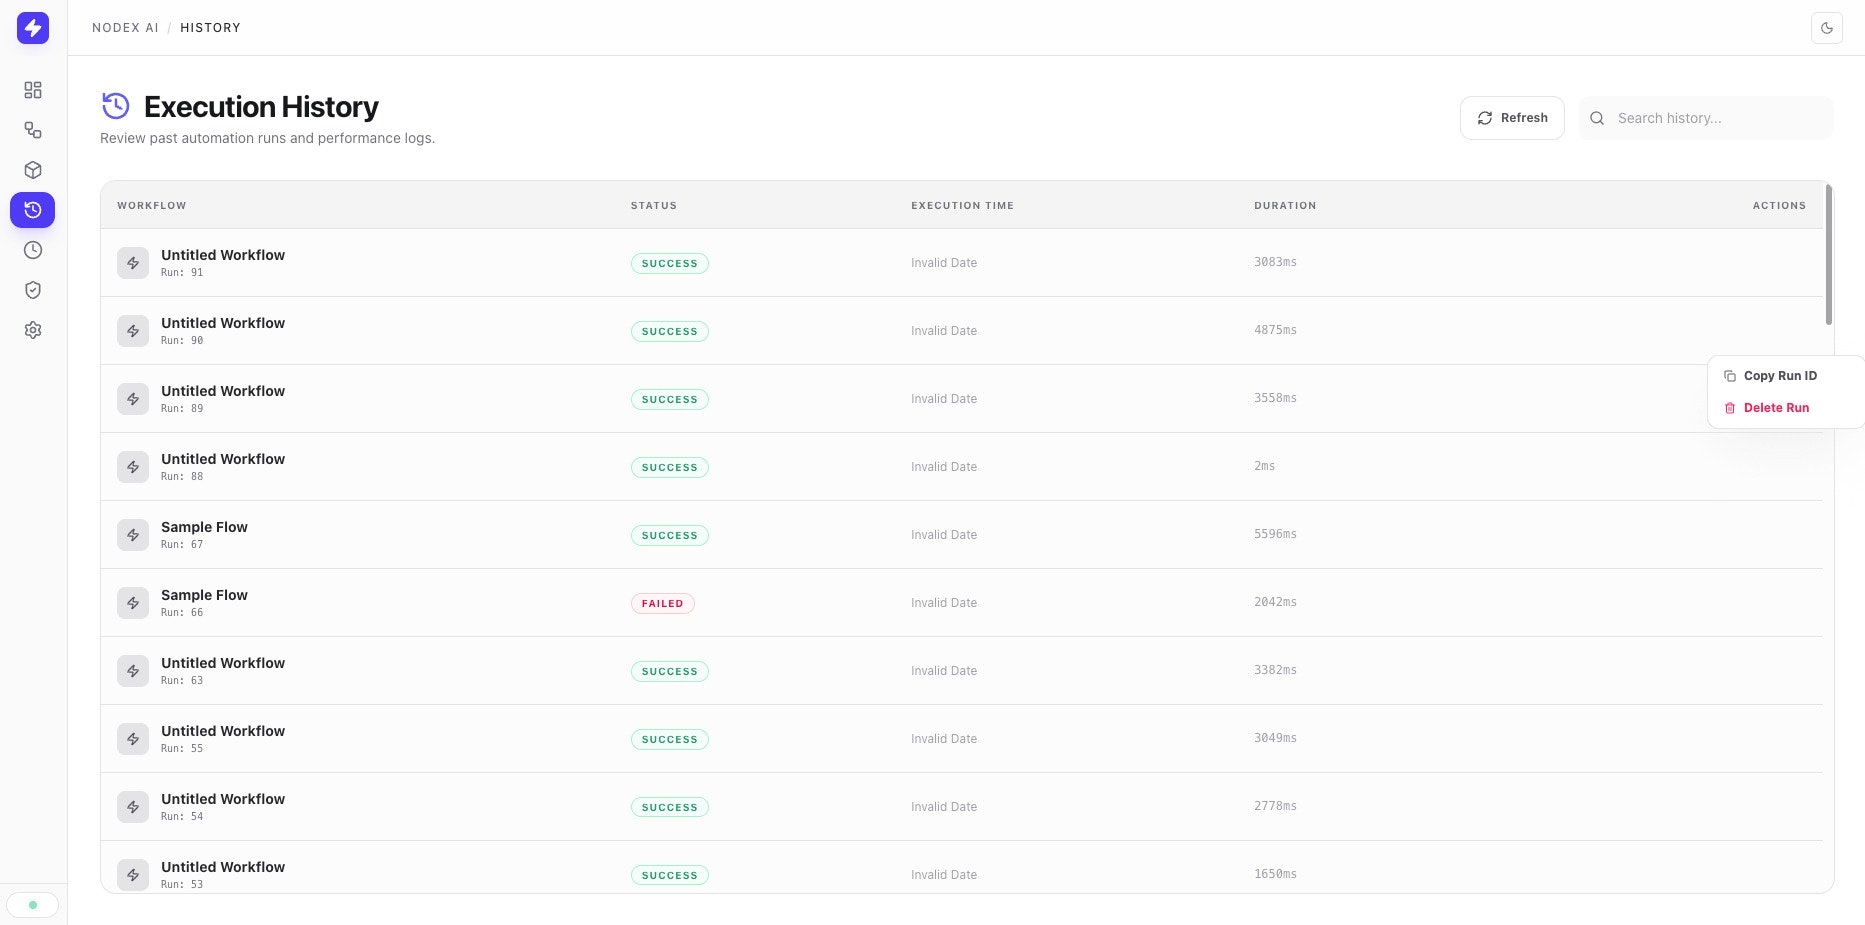Open the Workflows nodes icon in sidebar
The image size is (1865, 925).
point(33,130)
